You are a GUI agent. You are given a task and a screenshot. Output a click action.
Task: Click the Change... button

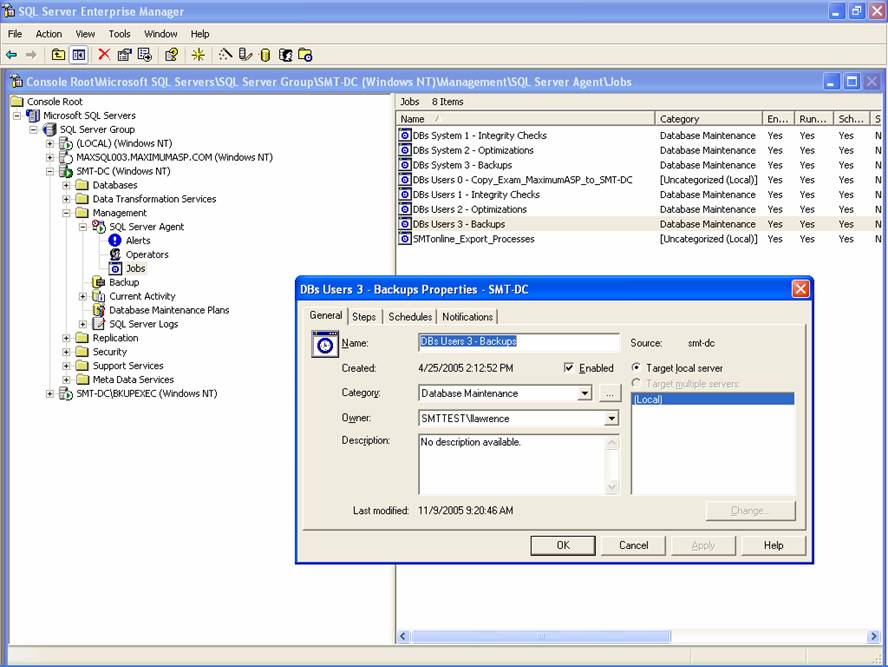coord(750,511)
